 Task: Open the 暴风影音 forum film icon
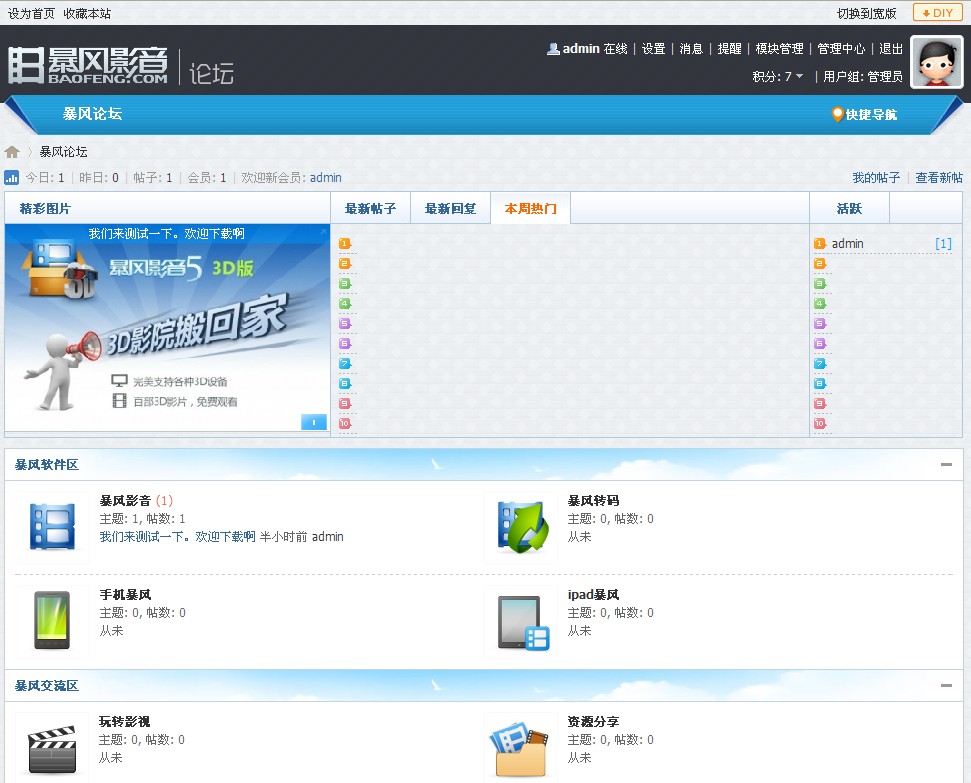(53, 527)
